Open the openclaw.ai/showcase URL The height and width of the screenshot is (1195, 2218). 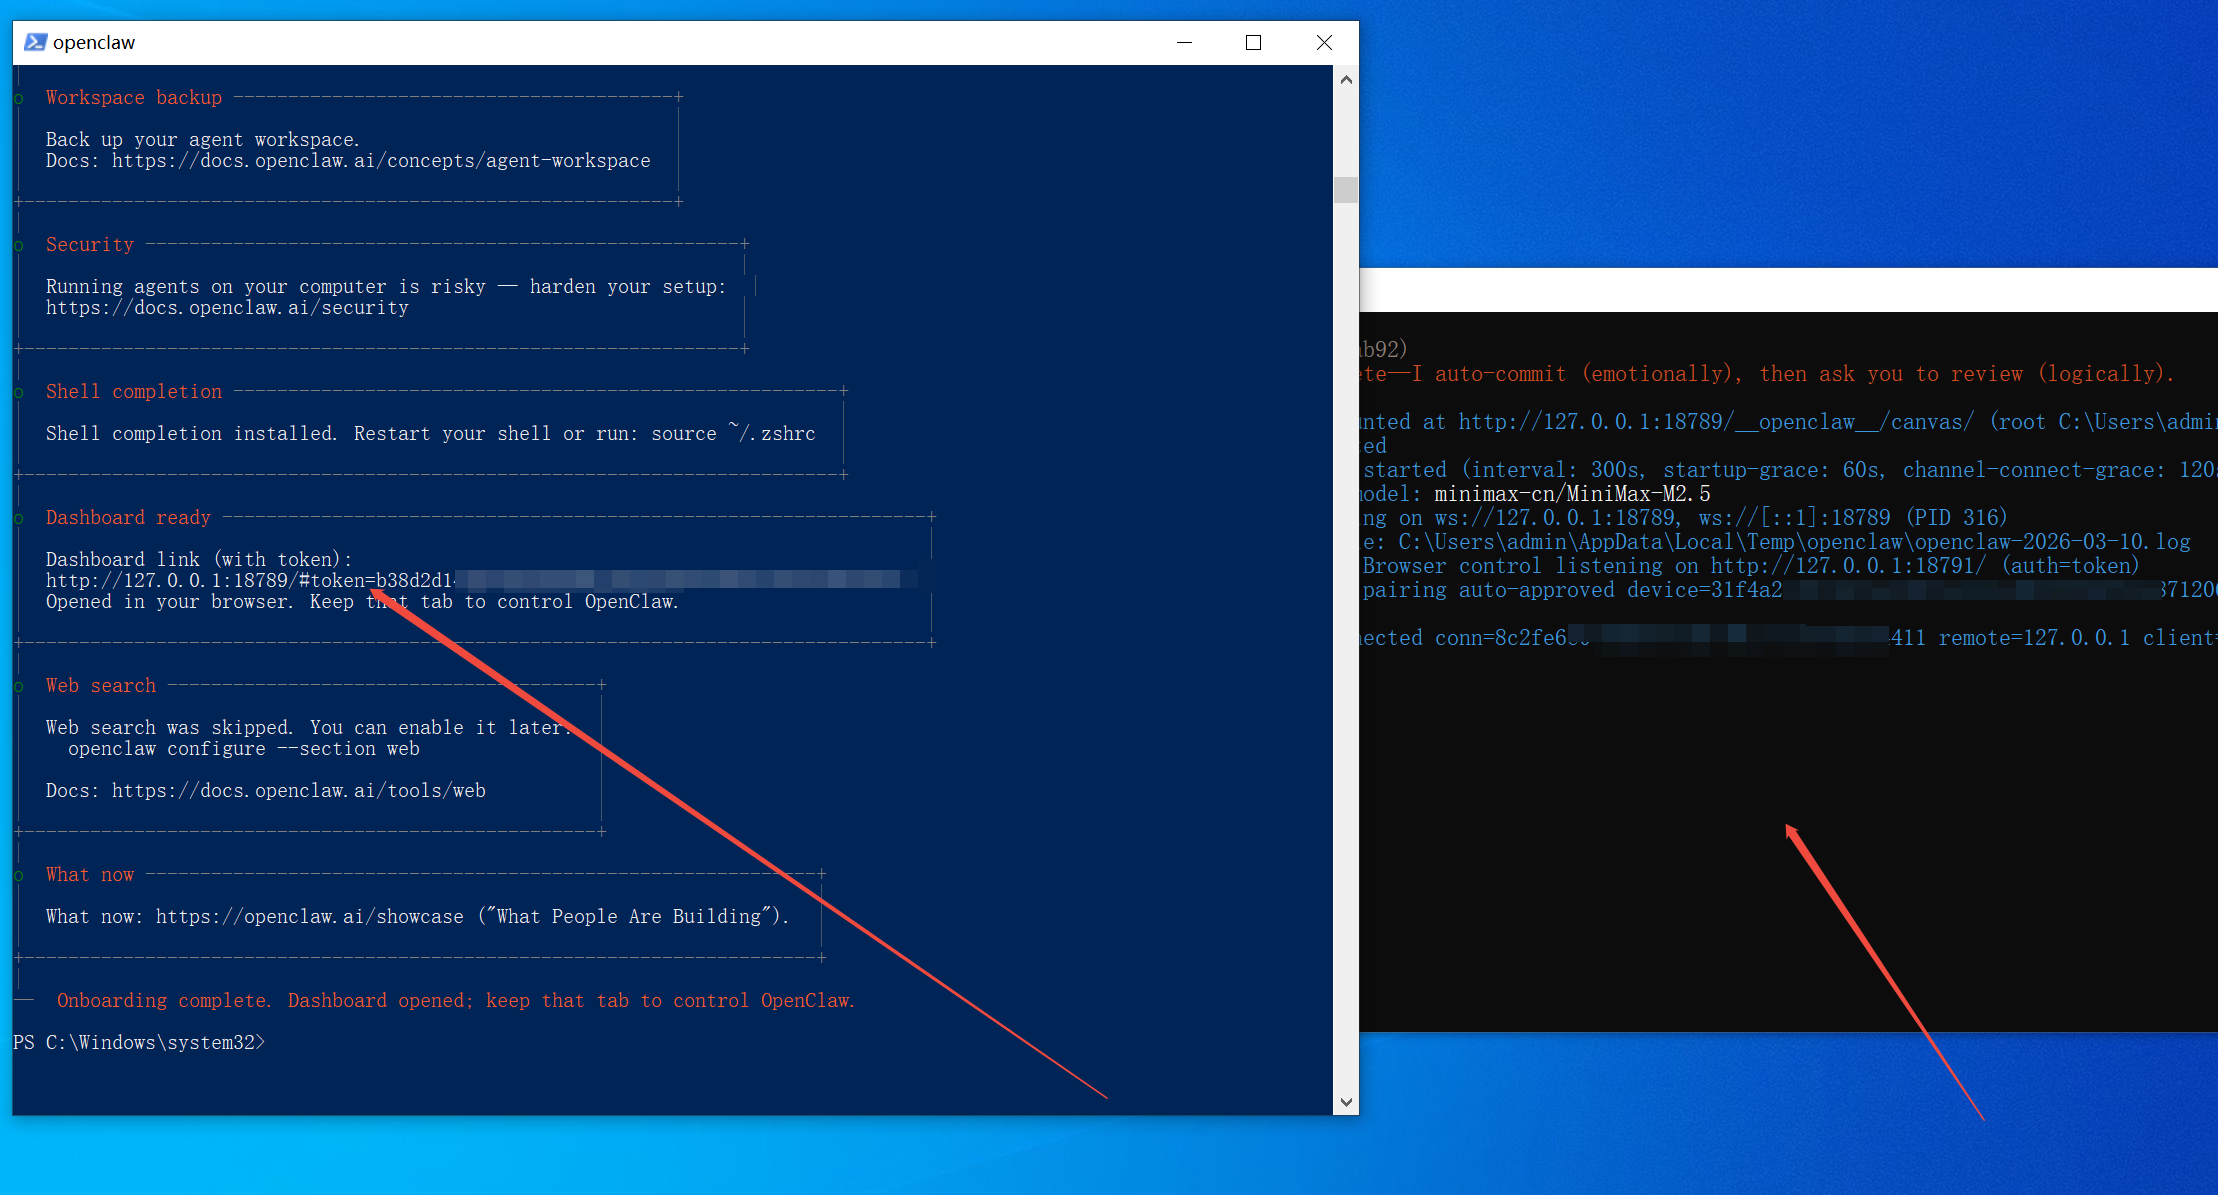pyautogui.click(x=310, y=917)
